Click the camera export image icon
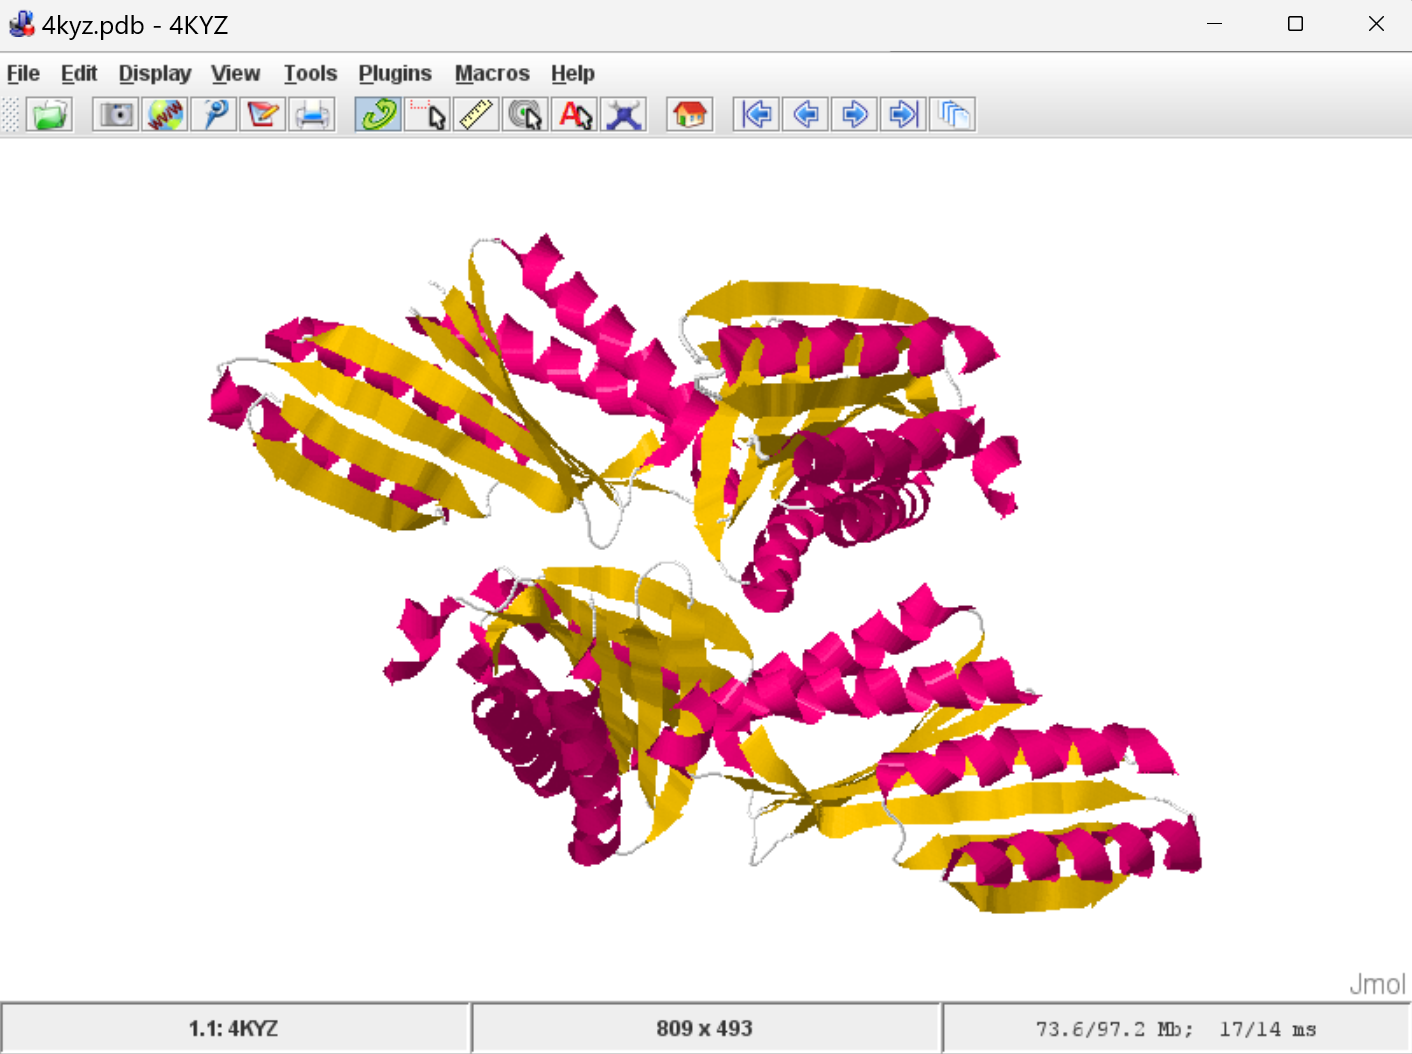The width and height of the screenshot is (1412, 1054). tap(116, 115)
